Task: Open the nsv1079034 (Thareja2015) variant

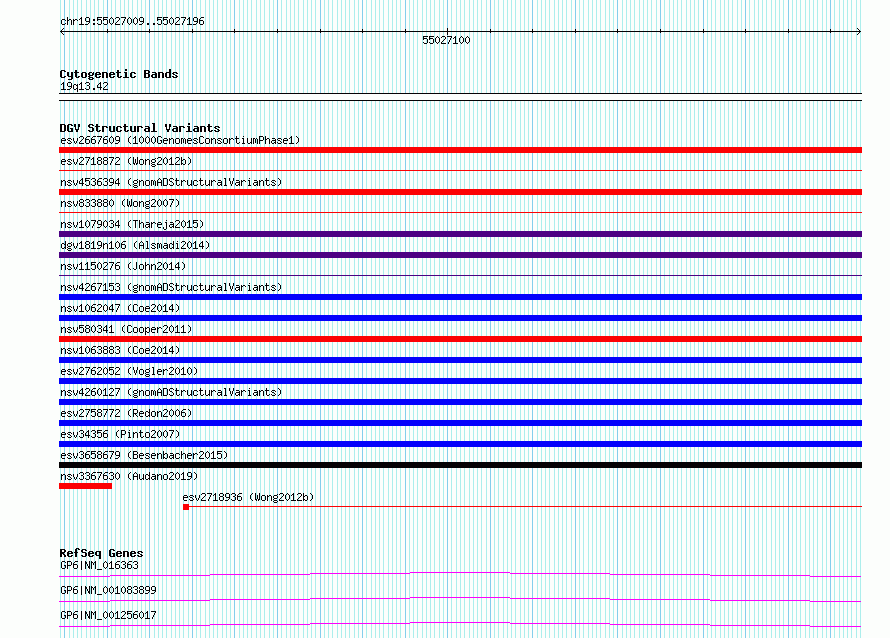Action: [132, 224]
